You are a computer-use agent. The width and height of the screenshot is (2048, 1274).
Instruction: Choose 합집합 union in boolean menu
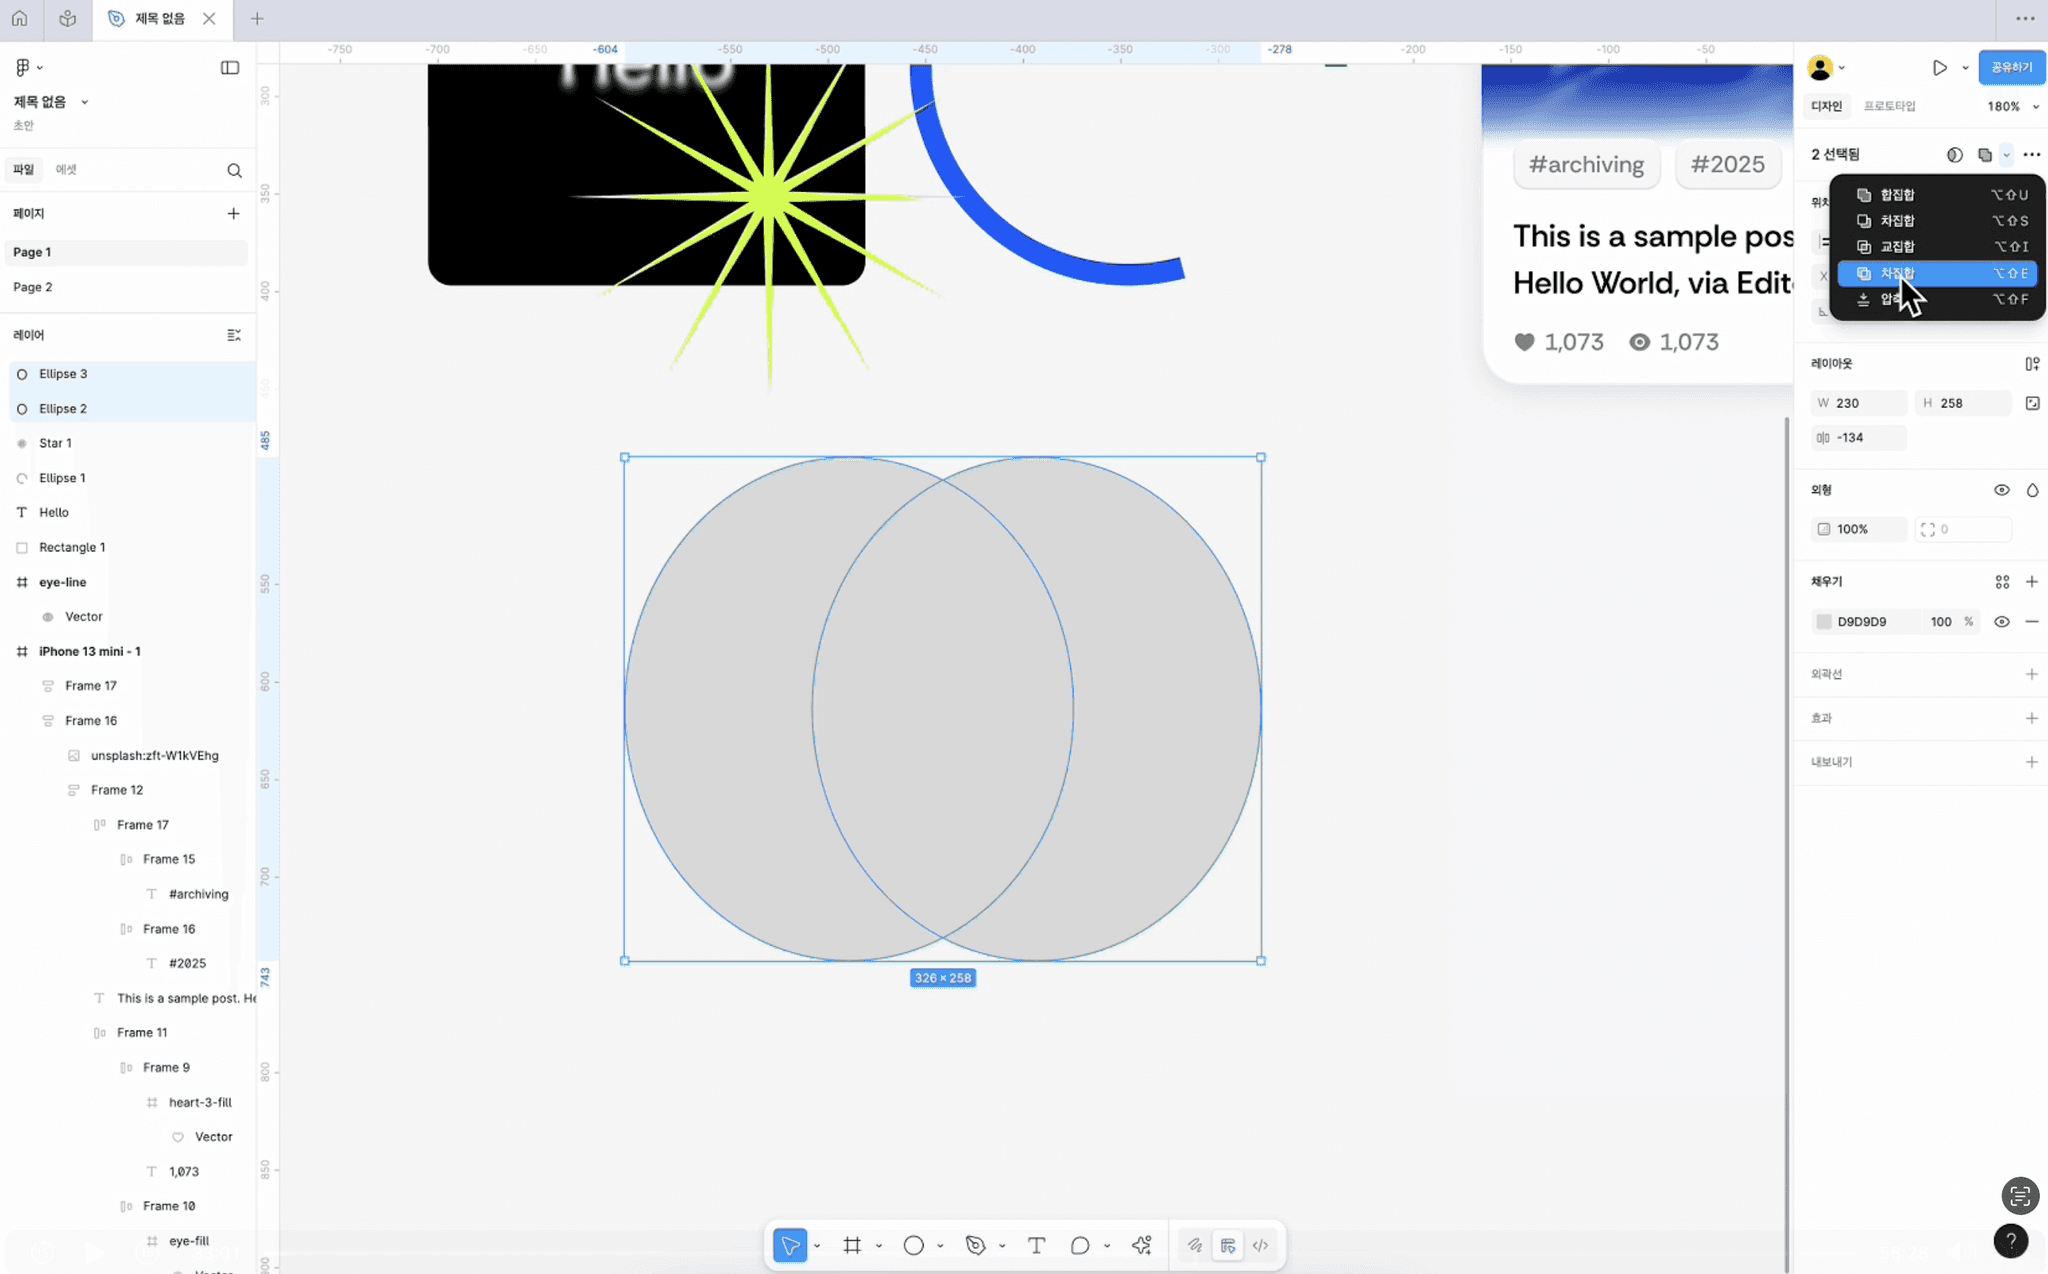point(1897,195)
